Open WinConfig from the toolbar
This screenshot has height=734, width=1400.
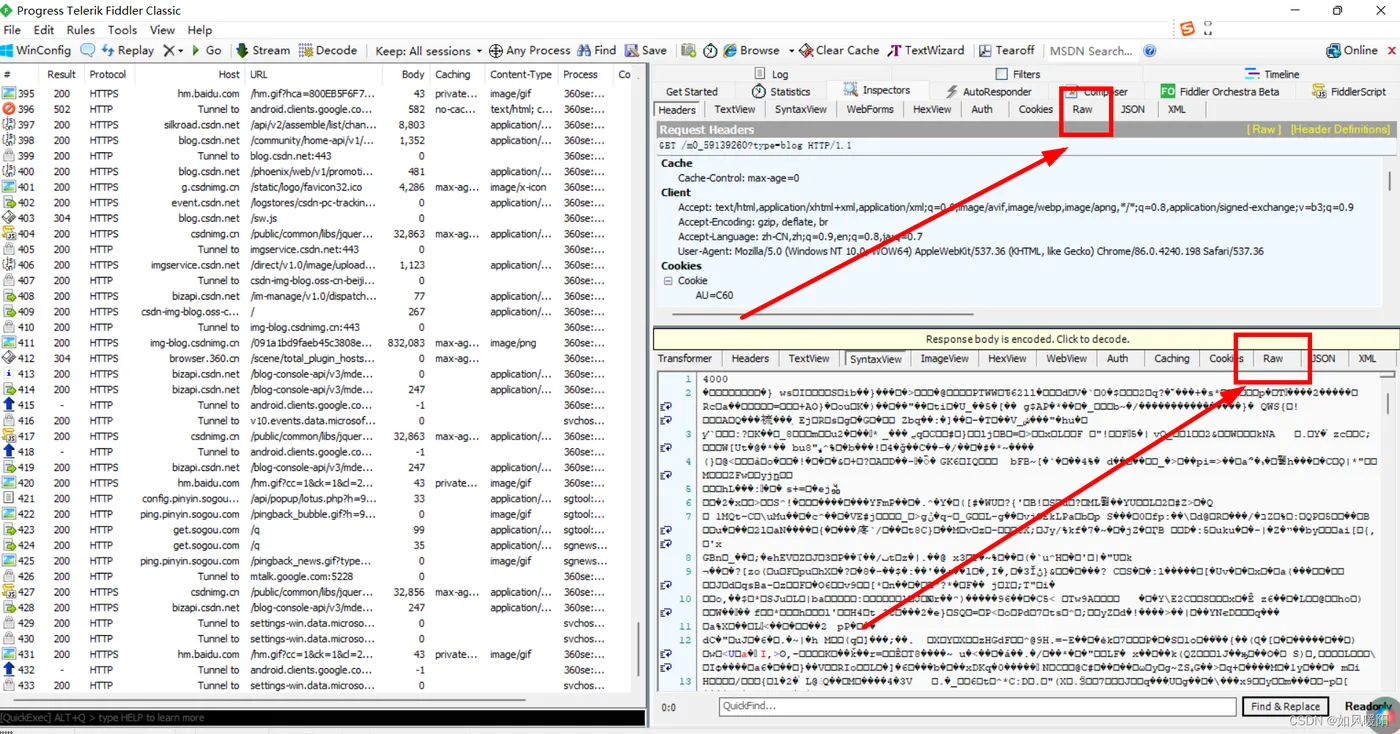[36, 50]
